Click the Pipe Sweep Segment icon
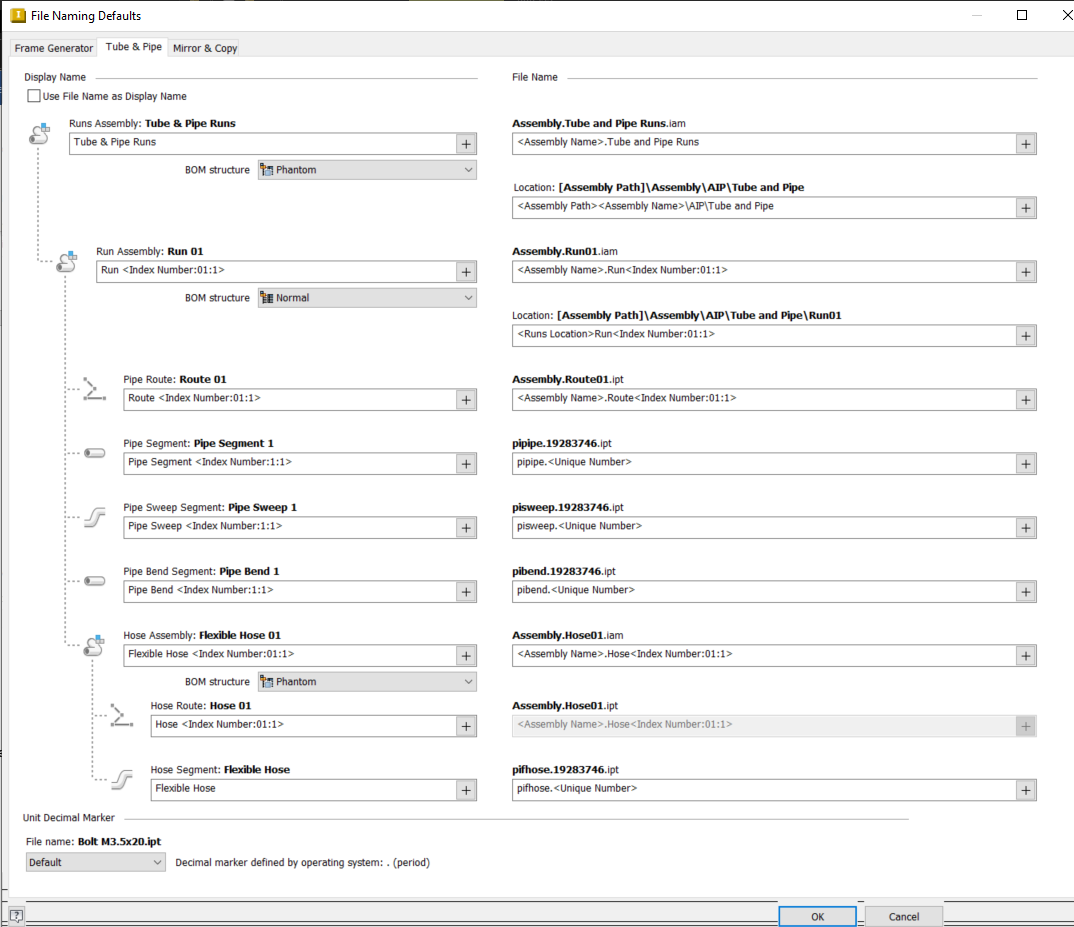The width and height of the screenshot is (1074, 927). coord(95,517)
